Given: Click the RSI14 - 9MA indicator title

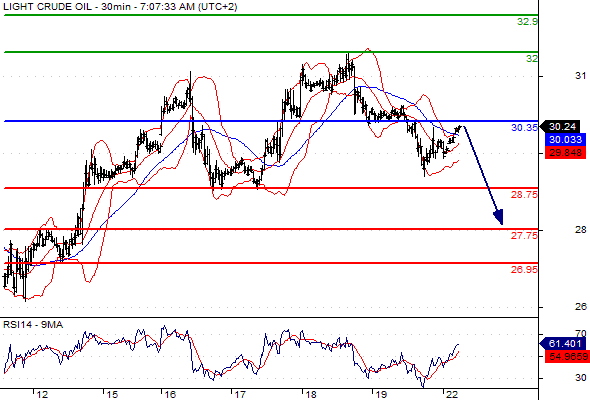Looking at the screenshot, I should pyautogui.click(x=33, y=324).
